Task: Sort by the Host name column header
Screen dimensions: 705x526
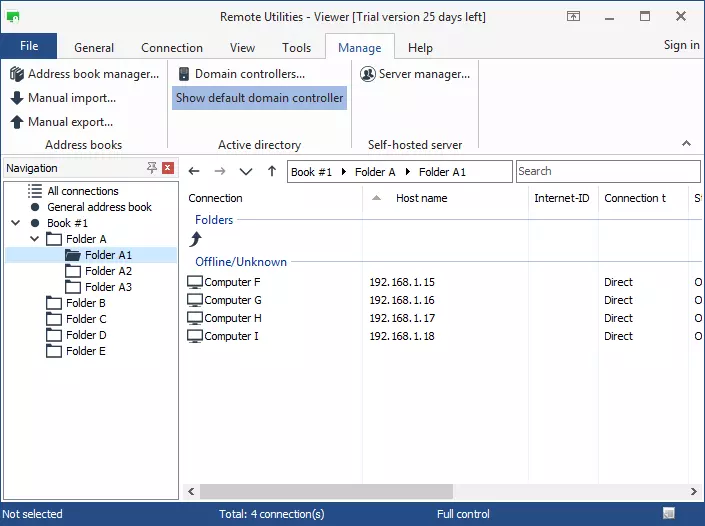Action: pyautogui.click(x=421, y=198)
